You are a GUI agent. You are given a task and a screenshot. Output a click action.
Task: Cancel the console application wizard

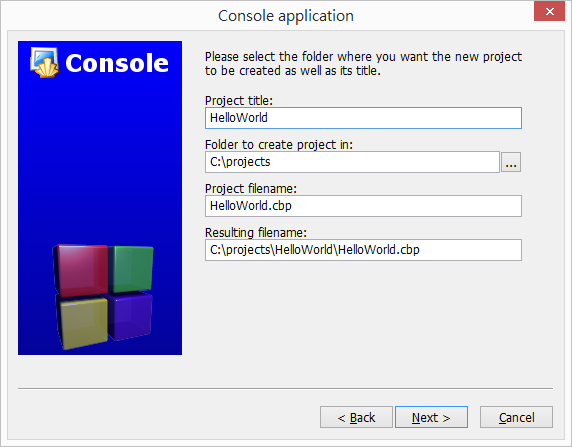click(x=516, y=417)
